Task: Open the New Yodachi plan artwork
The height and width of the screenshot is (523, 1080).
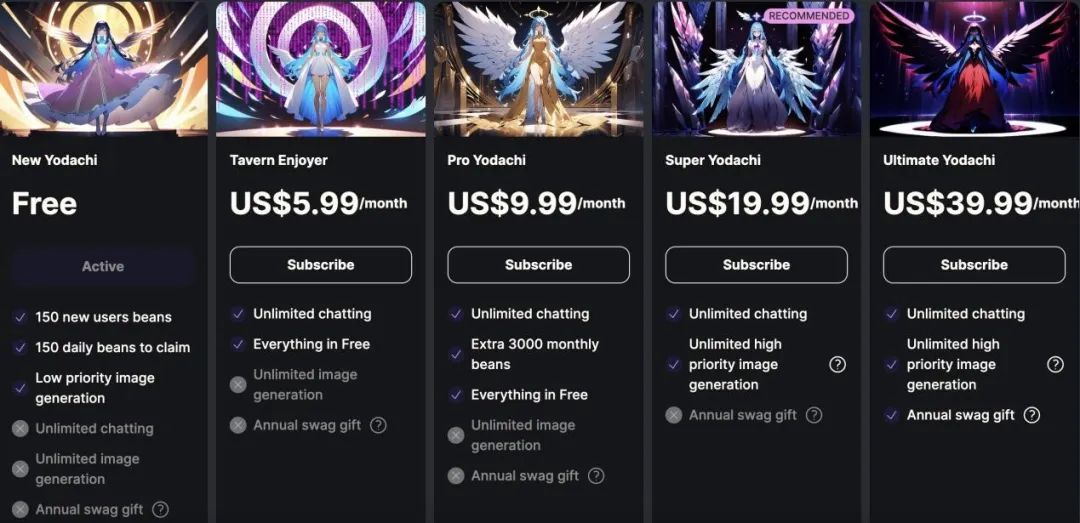Action: coord(104,68)
